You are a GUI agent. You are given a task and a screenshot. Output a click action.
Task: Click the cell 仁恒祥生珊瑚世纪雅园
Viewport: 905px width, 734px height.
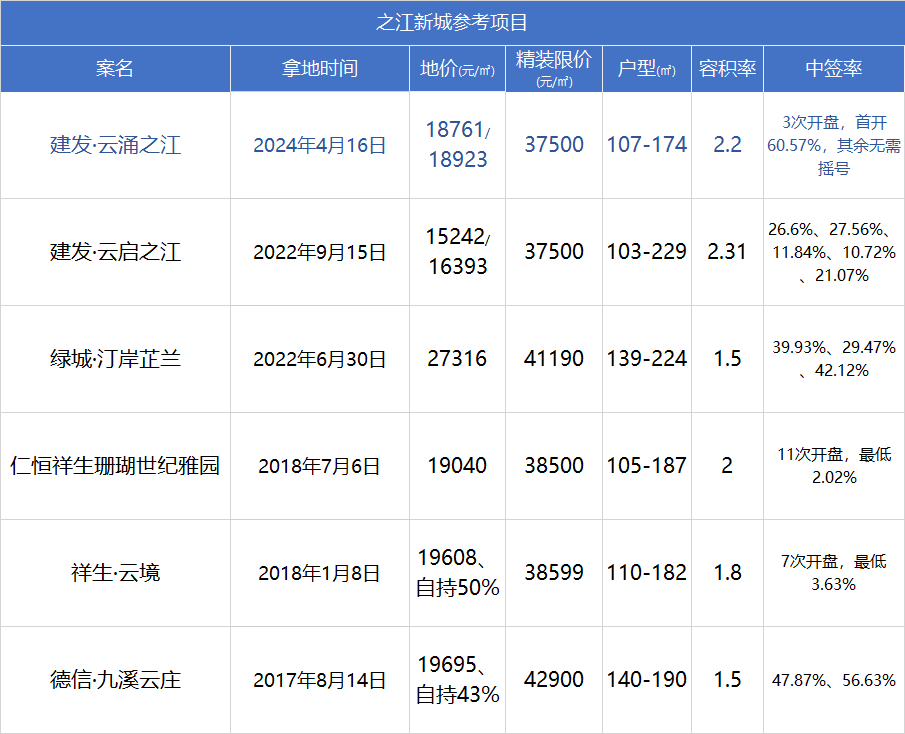click(x=115, y=466)
